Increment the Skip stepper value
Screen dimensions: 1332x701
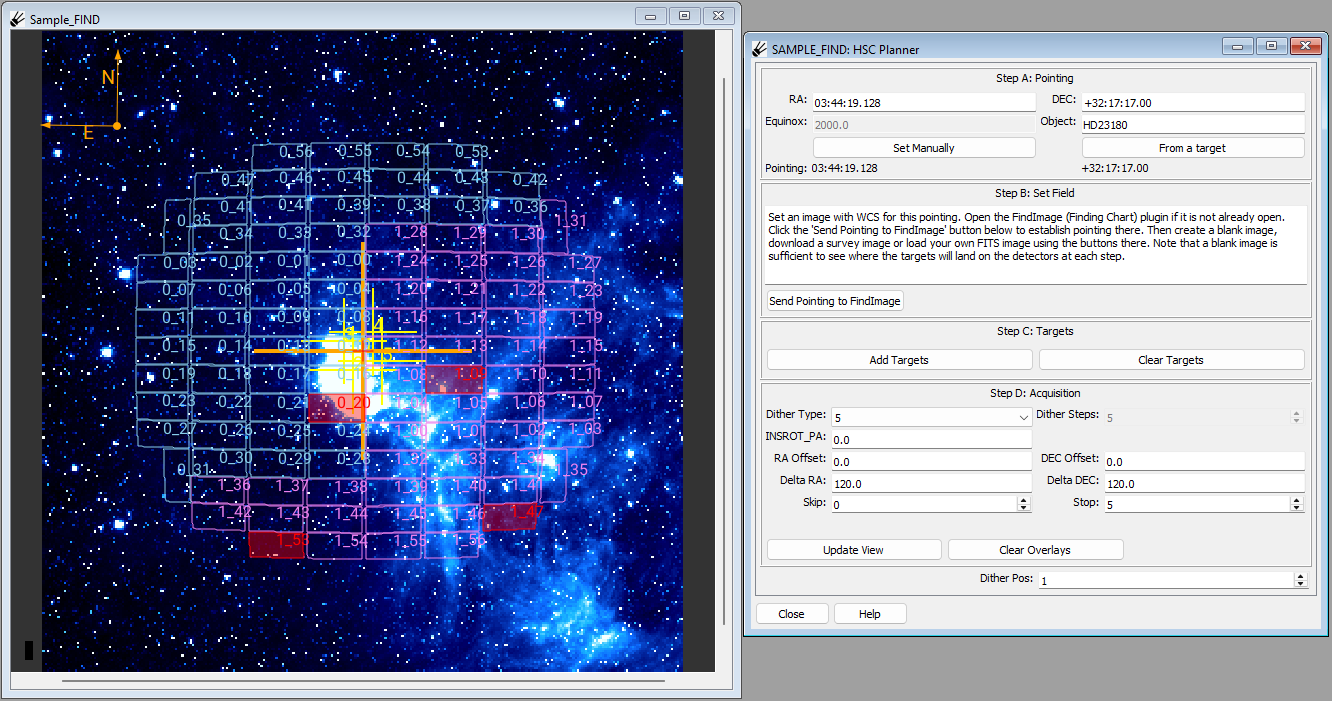[1023, 500]
